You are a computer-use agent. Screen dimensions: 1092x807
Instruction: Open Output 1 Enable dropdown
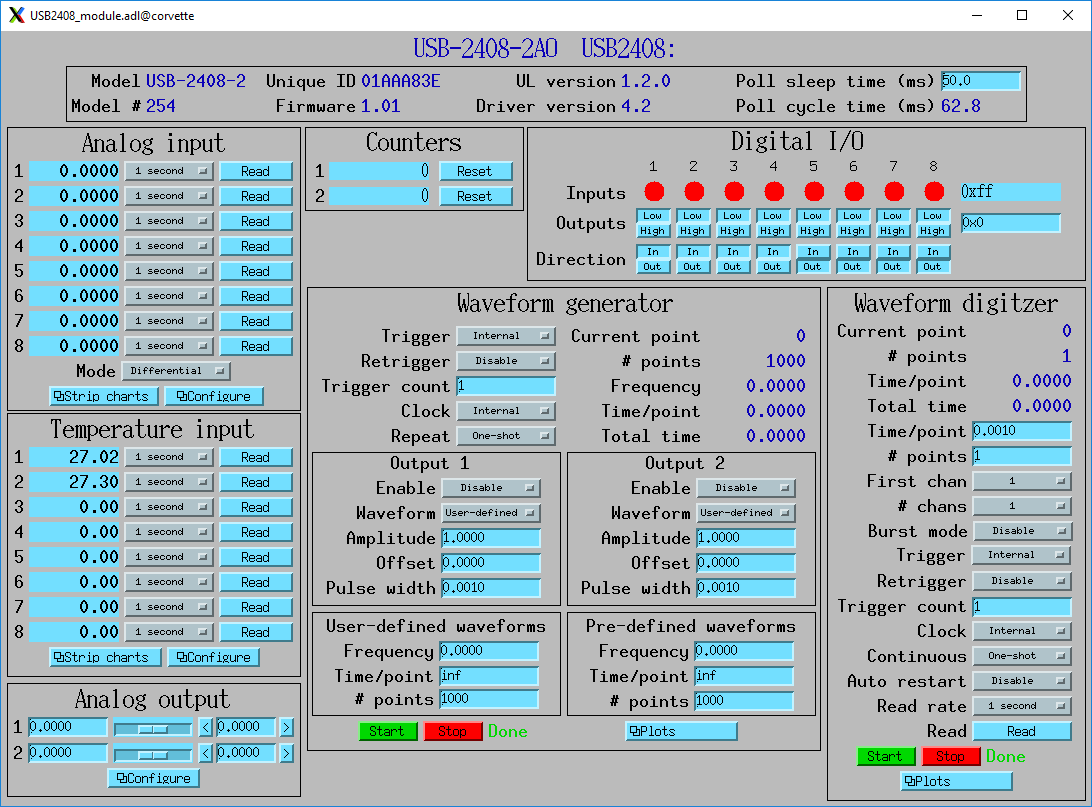tap(491, 487)
